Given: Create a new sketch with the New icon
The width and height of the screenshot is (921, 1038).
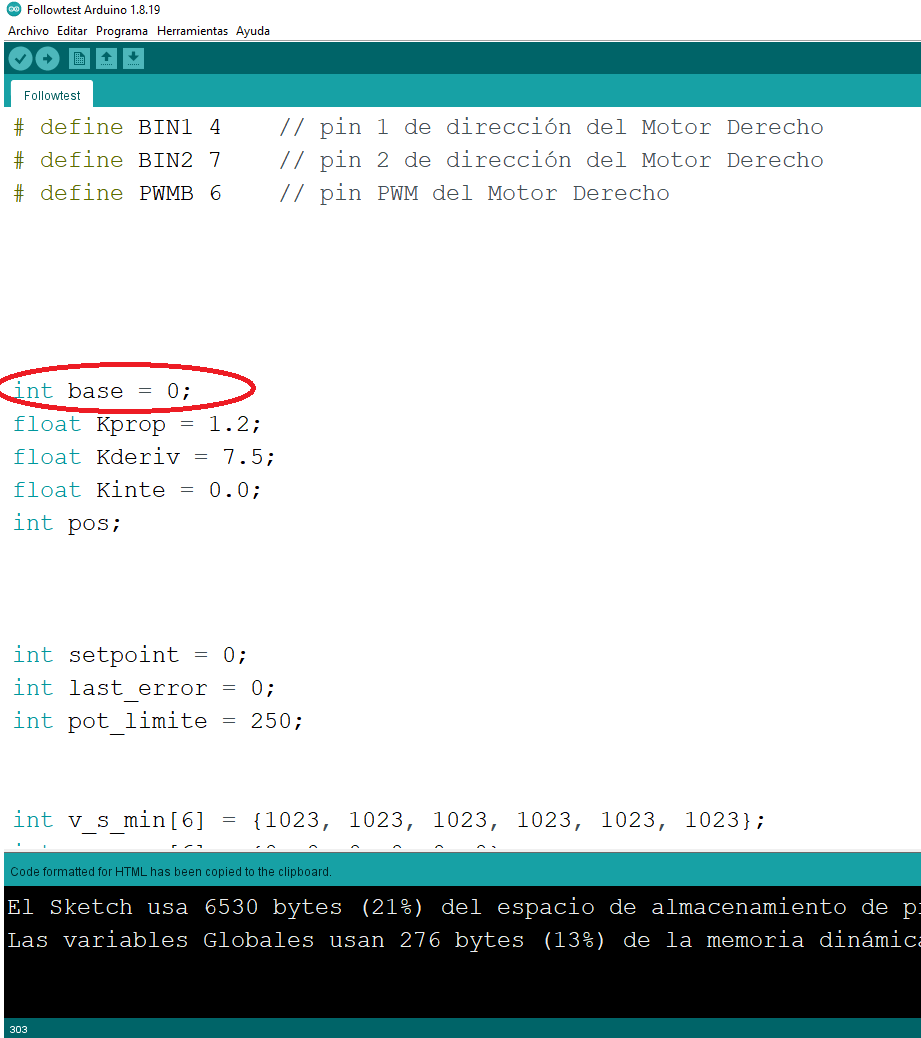Looking at the screenshot, I should coord(79,59).
